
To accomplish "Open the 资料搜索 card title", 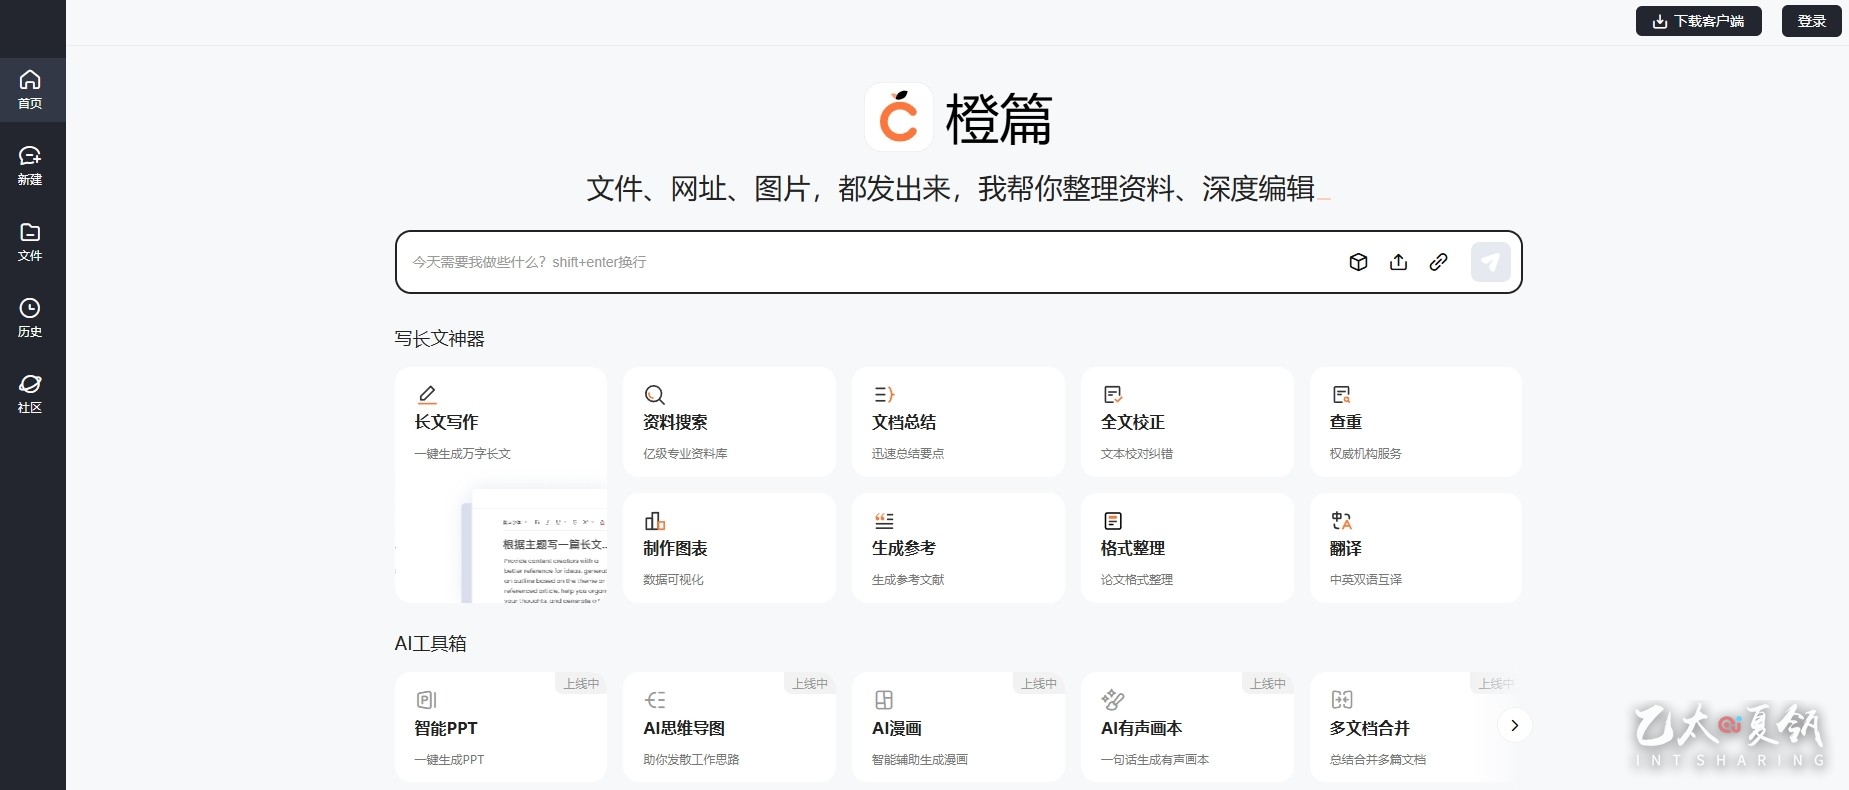I will pyautogui.click(x=675, y=422).
